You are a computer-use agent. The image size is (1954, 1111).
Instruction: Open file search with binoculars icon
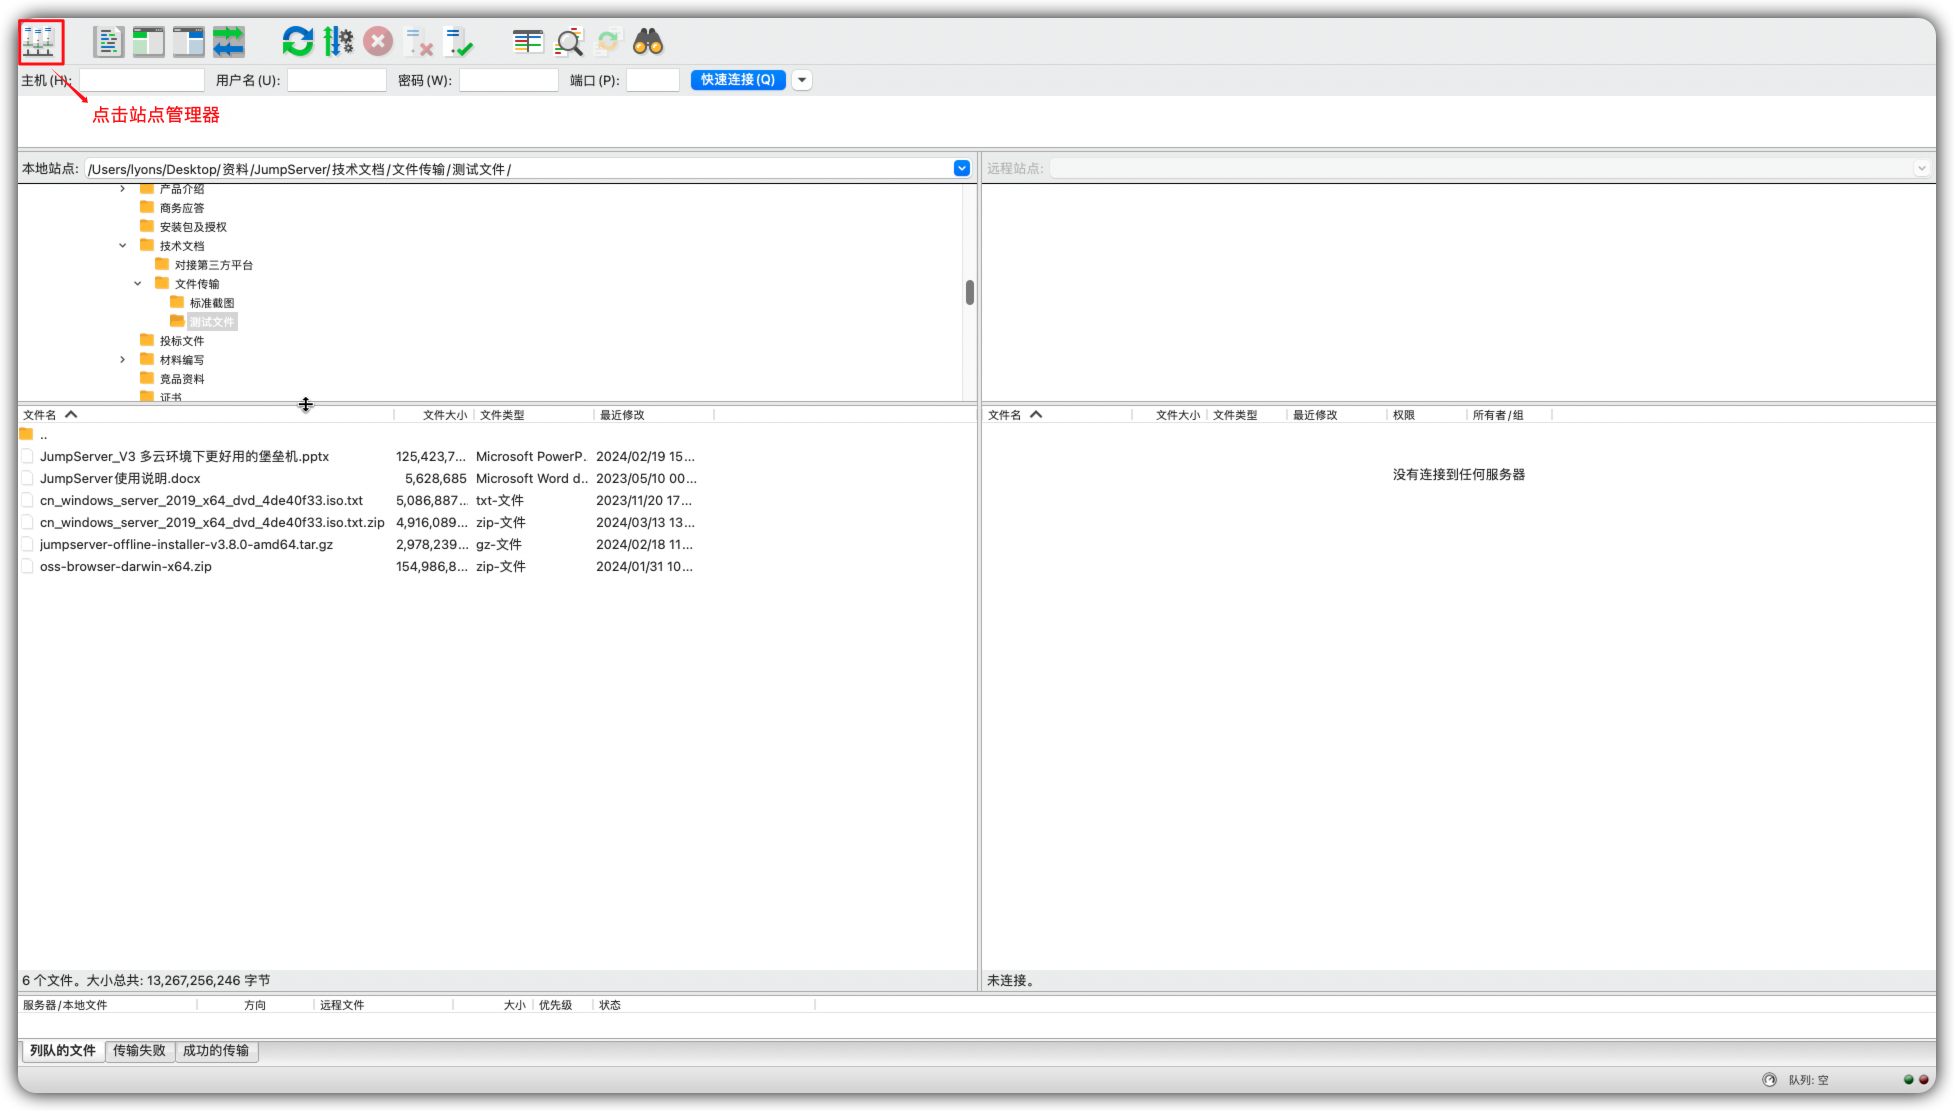click(648, 42)
